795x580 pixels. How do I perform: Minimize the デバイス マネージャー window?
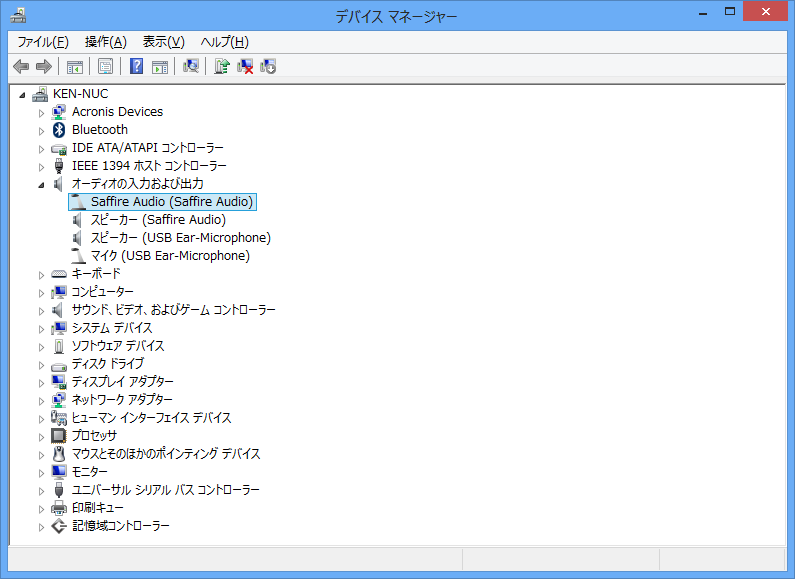click(x=703, y=13)
